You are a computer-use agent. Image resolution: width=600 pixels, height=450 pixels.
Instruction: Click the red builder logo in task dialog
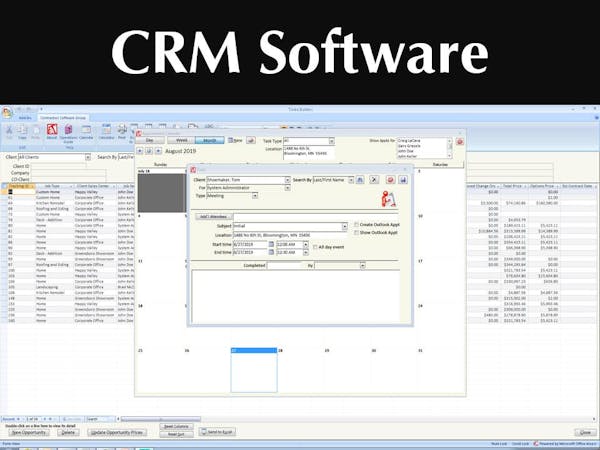[388, 199]
